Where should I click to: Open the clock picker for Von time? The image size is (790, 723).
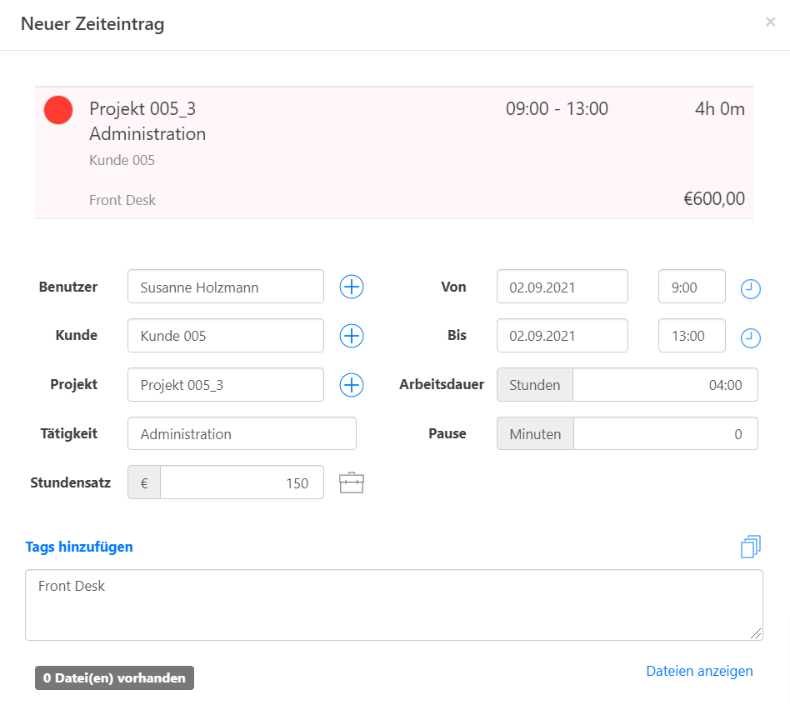click(x=751, y=289)
